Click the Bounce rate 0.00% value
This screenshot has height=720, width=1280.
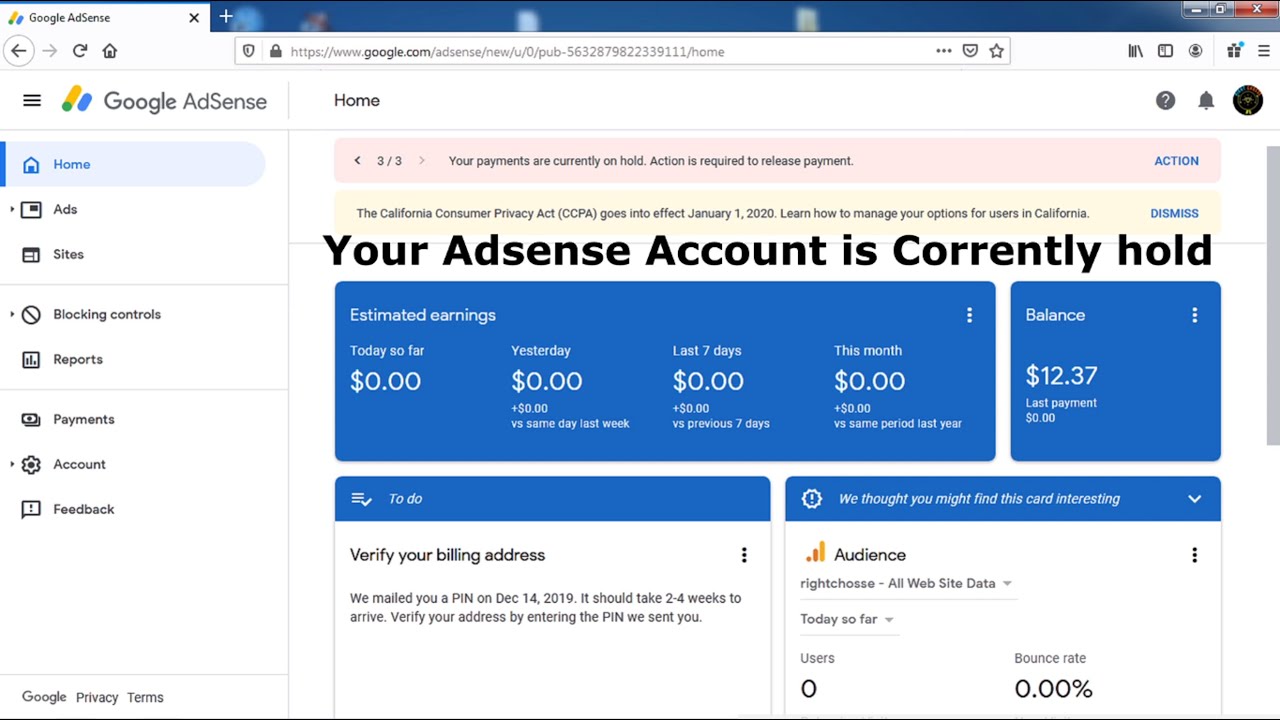click(1053, 688)
